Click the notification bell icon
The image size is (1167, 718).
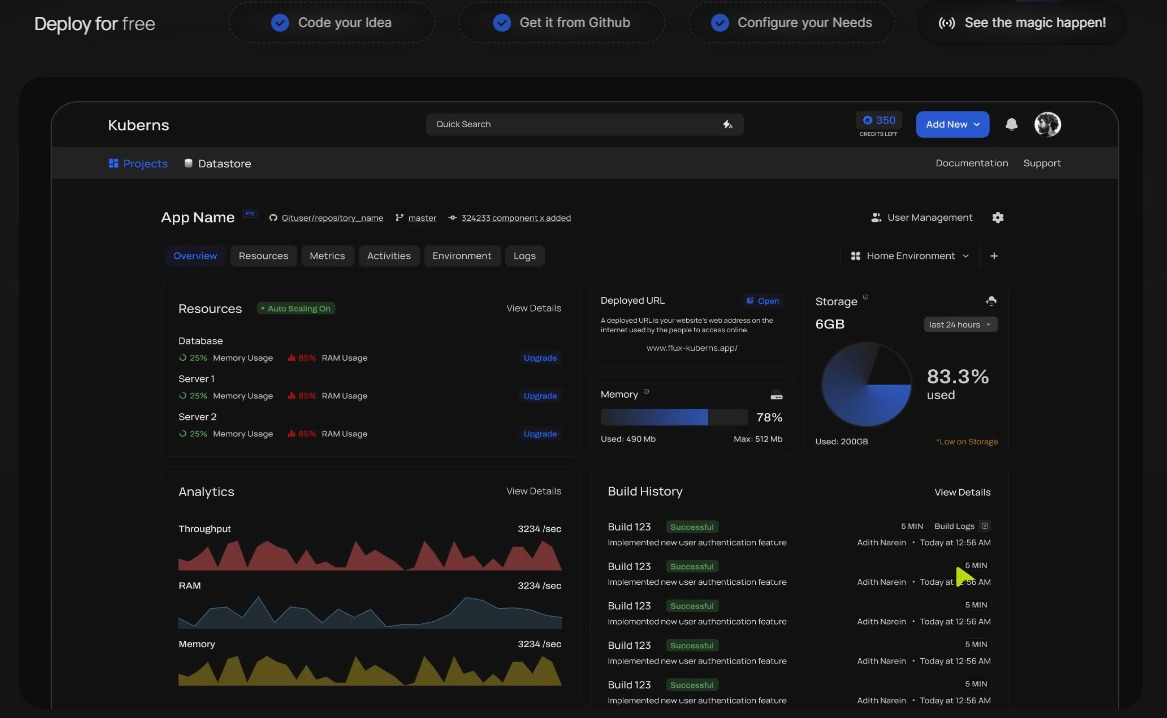point(1011,124)
